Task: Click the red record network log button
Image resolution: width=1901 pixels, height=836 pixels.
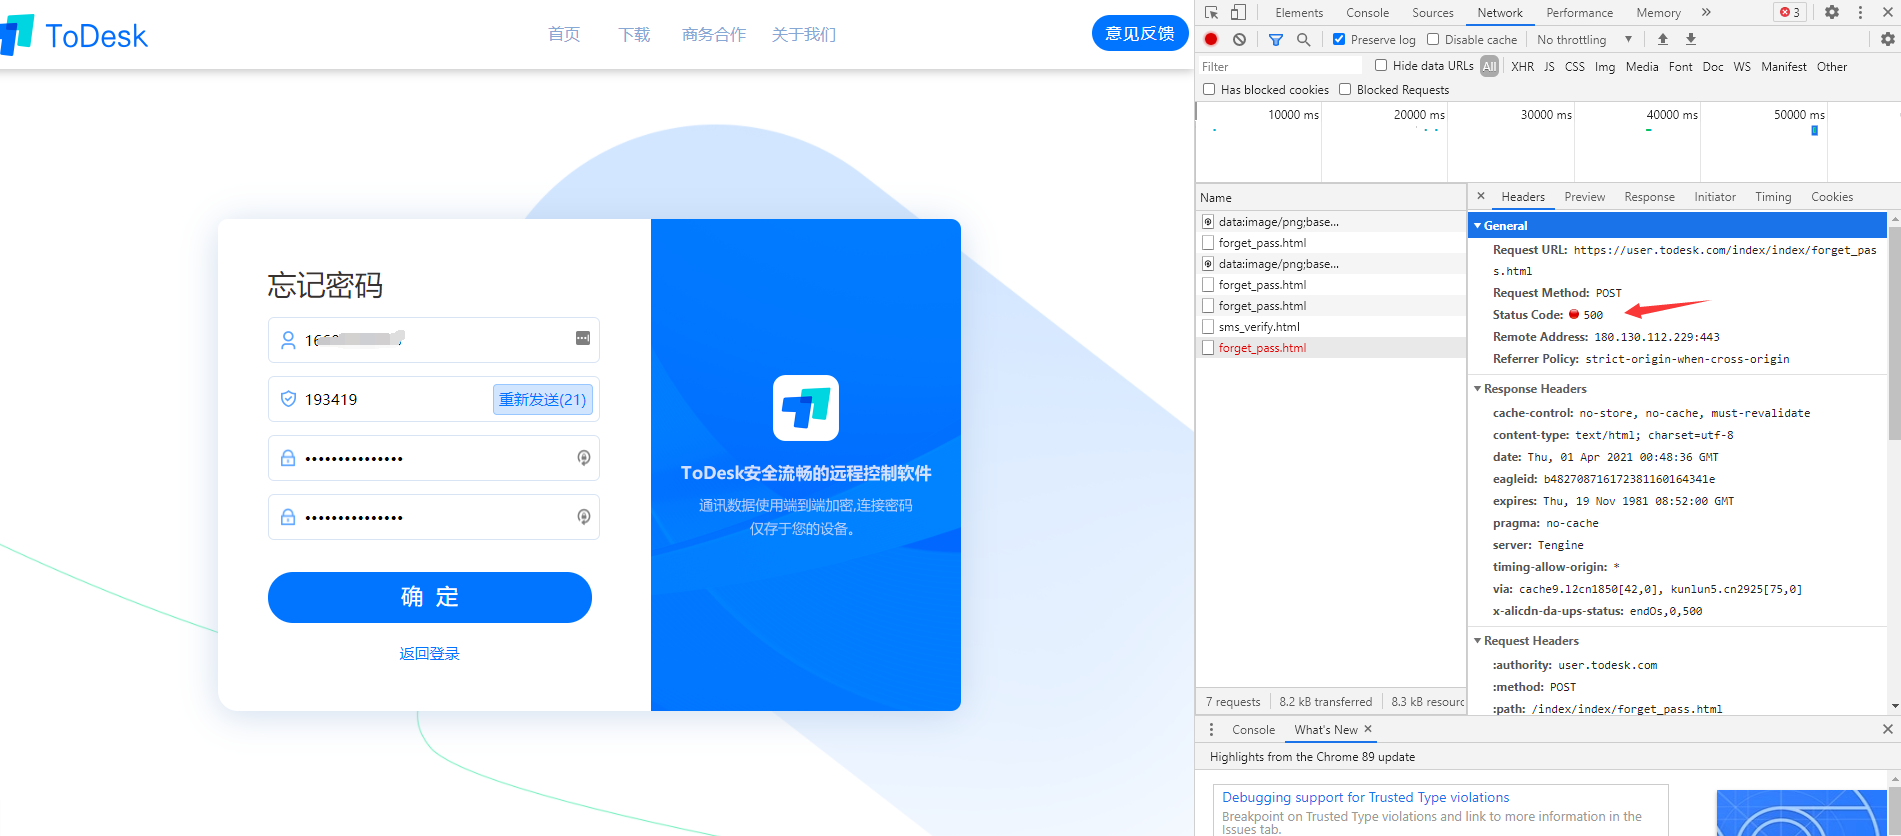Action: click(x=1211, y=39)
